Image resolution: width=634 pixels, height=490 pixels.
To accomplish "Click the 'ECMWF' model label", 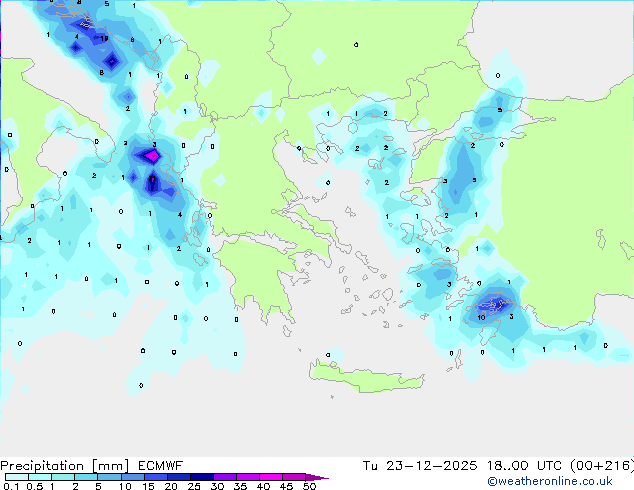I will click(x=161, y=466).
